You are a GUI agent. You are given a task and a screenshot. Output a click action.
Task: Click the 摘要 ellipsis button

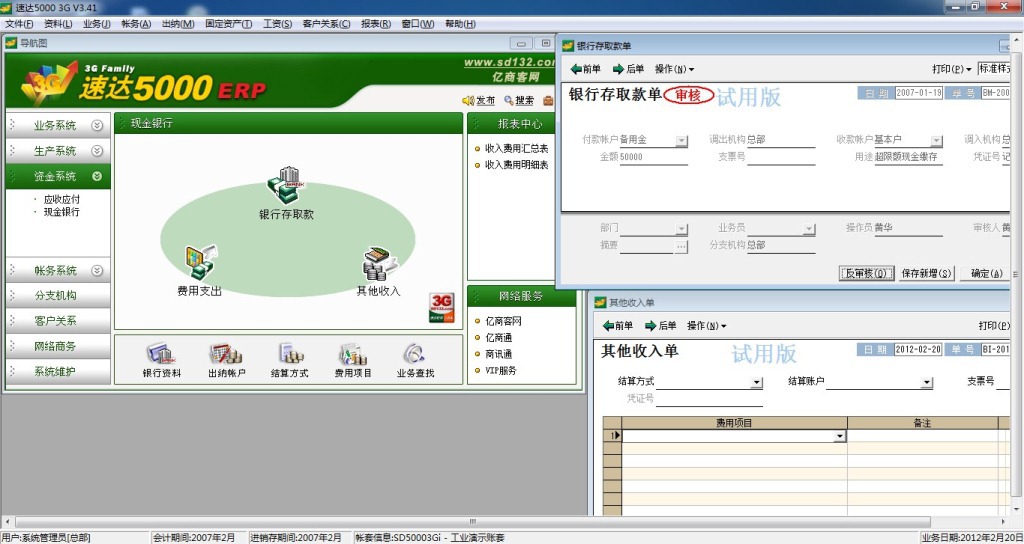coord(682,246)
